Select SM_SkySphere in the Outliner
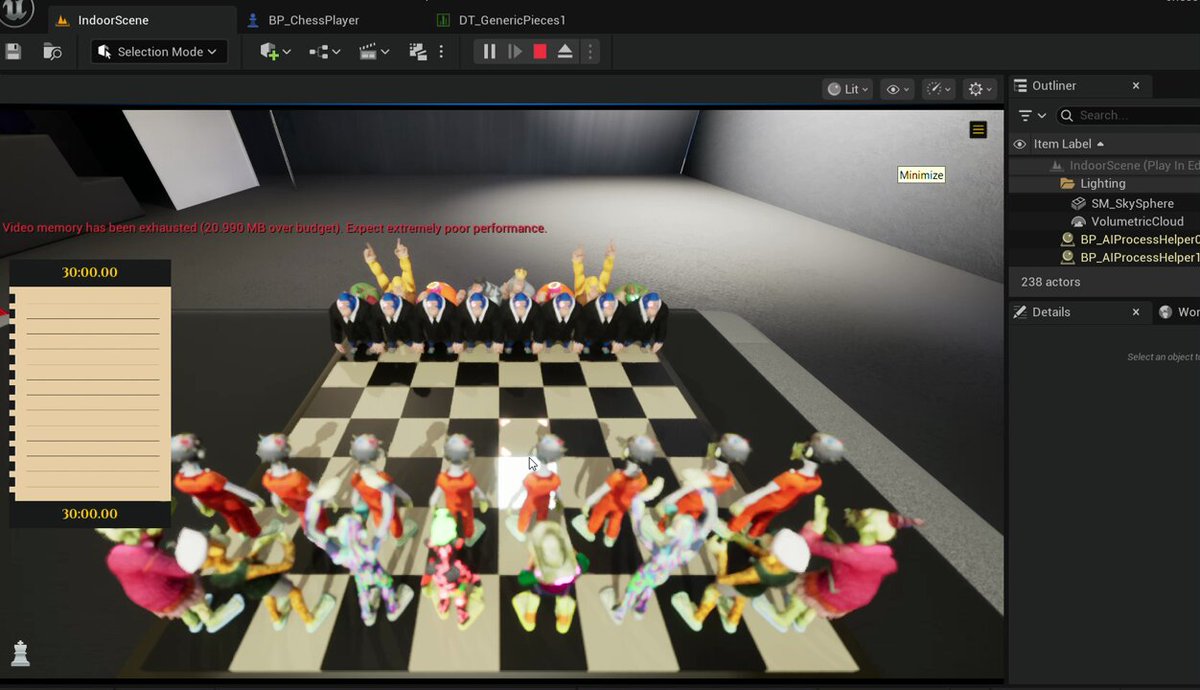This screenshot has height=690, width=1200. tap(1105, 203)
